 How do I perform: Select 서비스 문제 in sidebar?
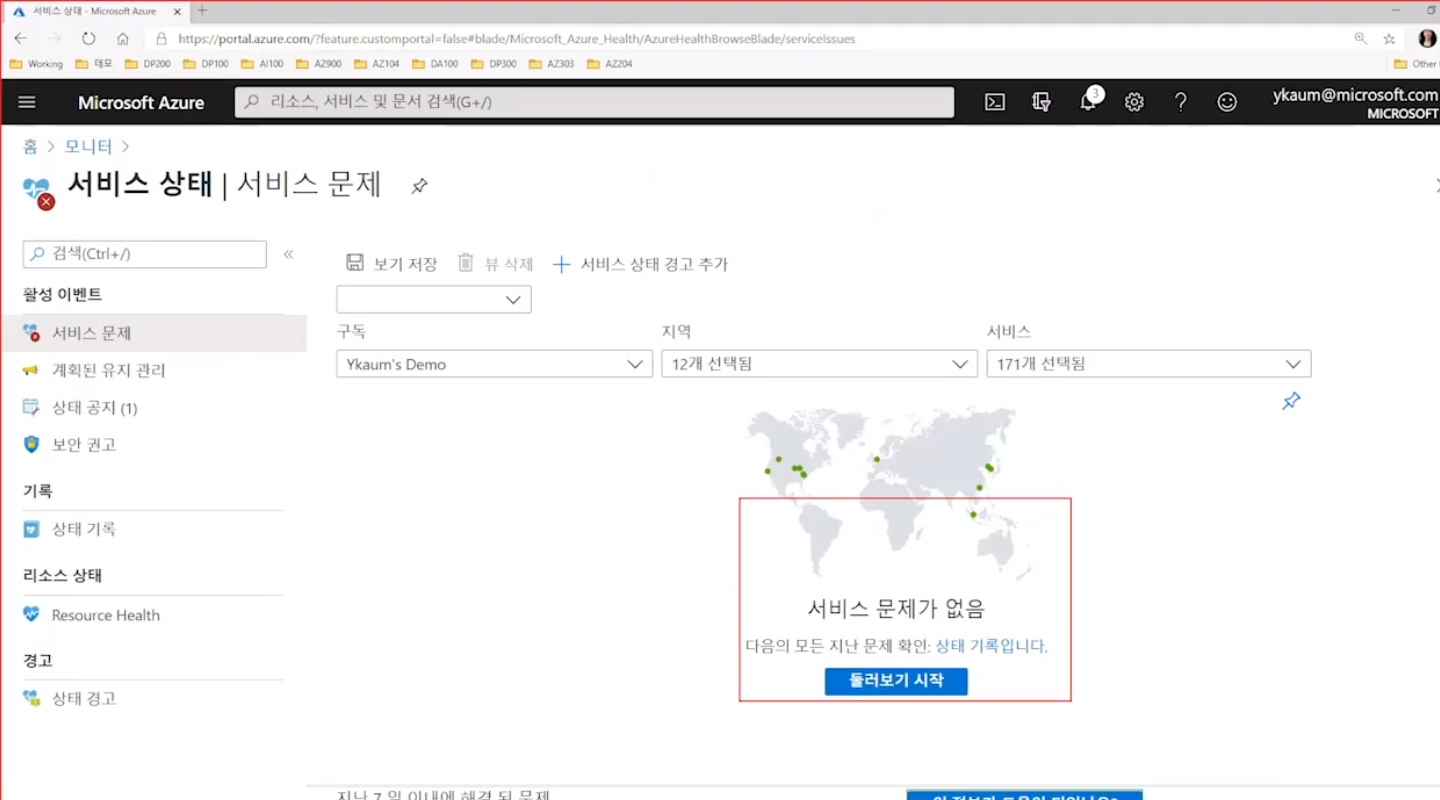tap(154, 333)
